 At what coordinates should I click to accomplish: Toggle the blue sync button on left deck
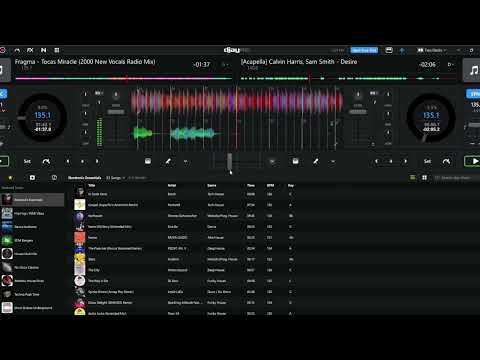coord(3,94)
